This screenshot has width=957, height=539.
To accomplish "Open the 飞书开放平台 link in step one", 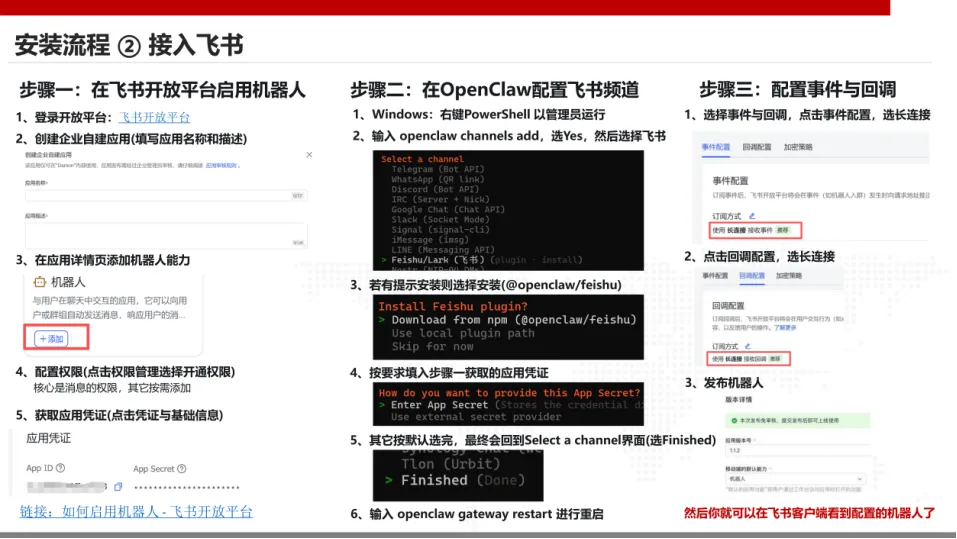I will point(154,117).
